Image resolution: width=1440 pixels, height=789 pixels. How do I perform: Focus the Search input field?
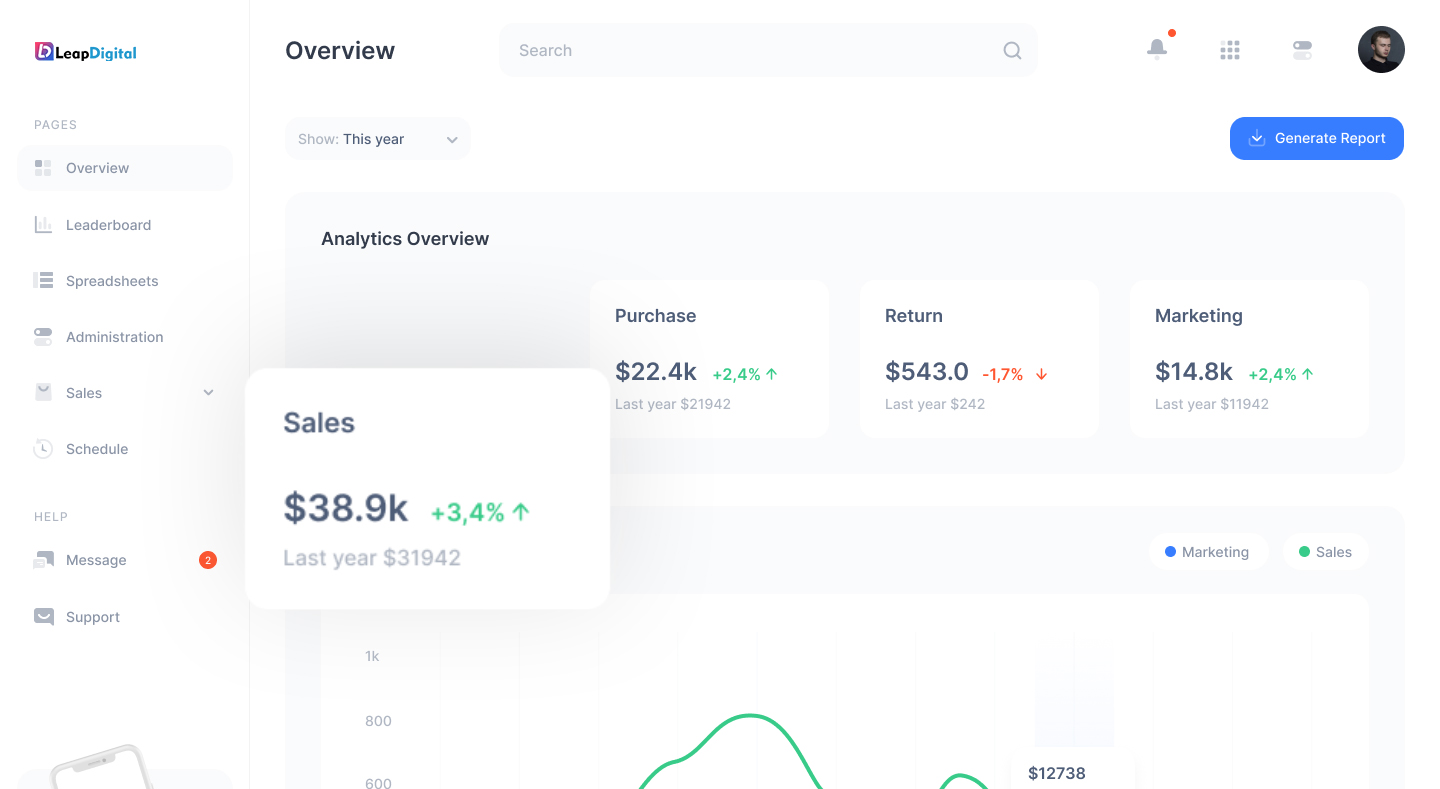tap(768, 50)
